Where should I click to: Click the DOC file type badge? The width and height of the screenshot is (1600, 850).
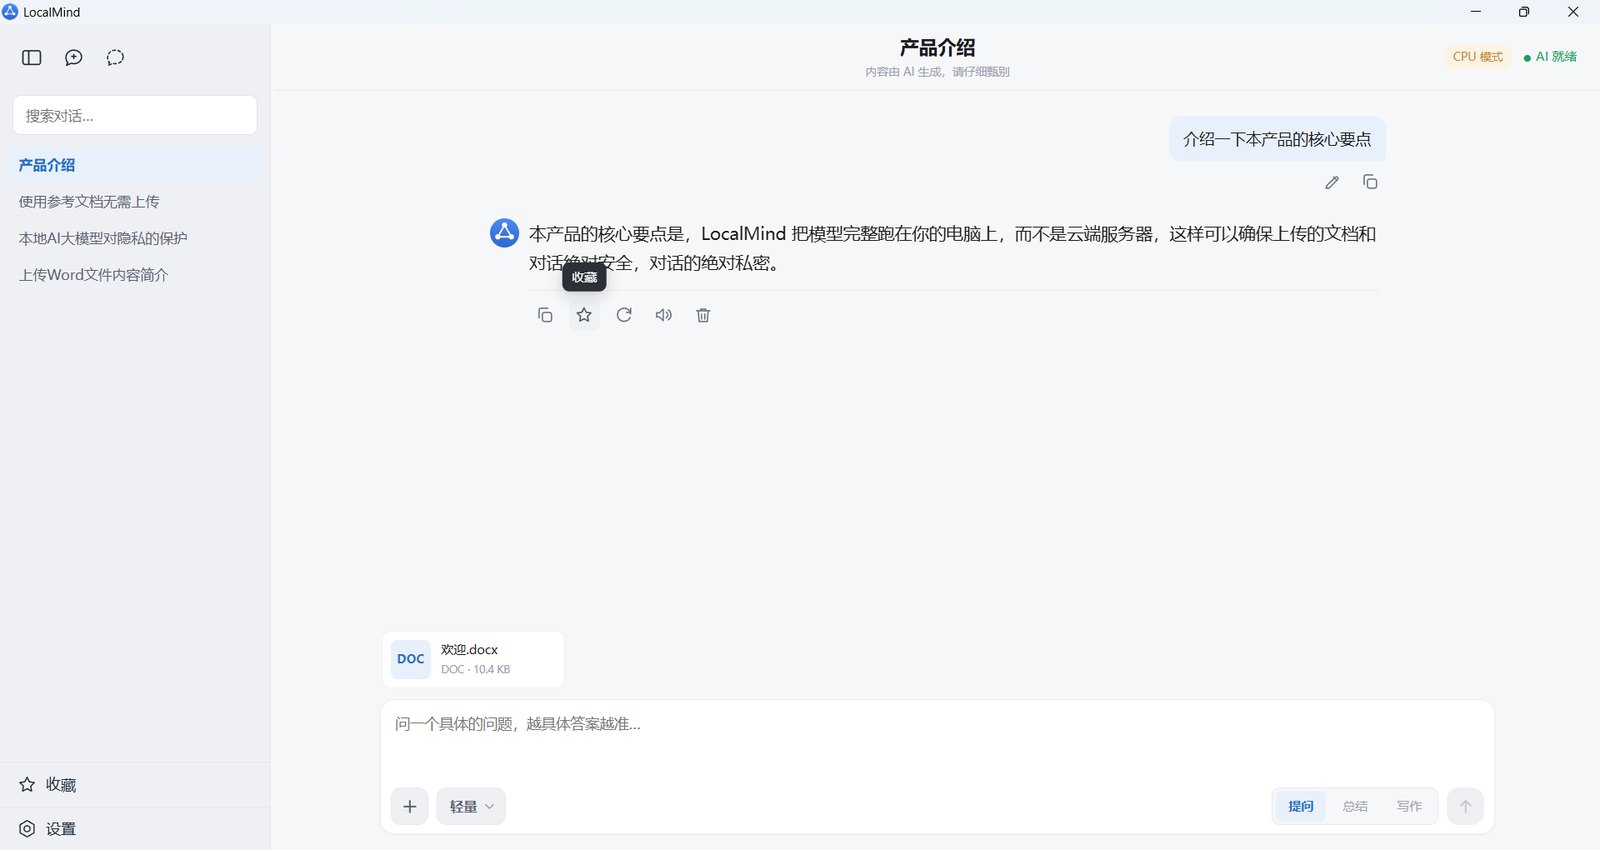click(411, 659)
